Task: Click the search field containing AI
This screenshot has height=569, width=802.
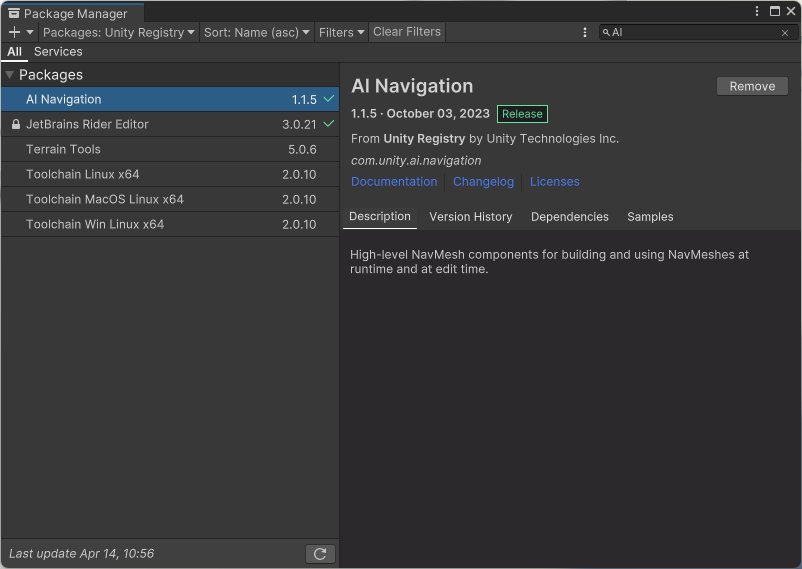Action: point(697,32)
